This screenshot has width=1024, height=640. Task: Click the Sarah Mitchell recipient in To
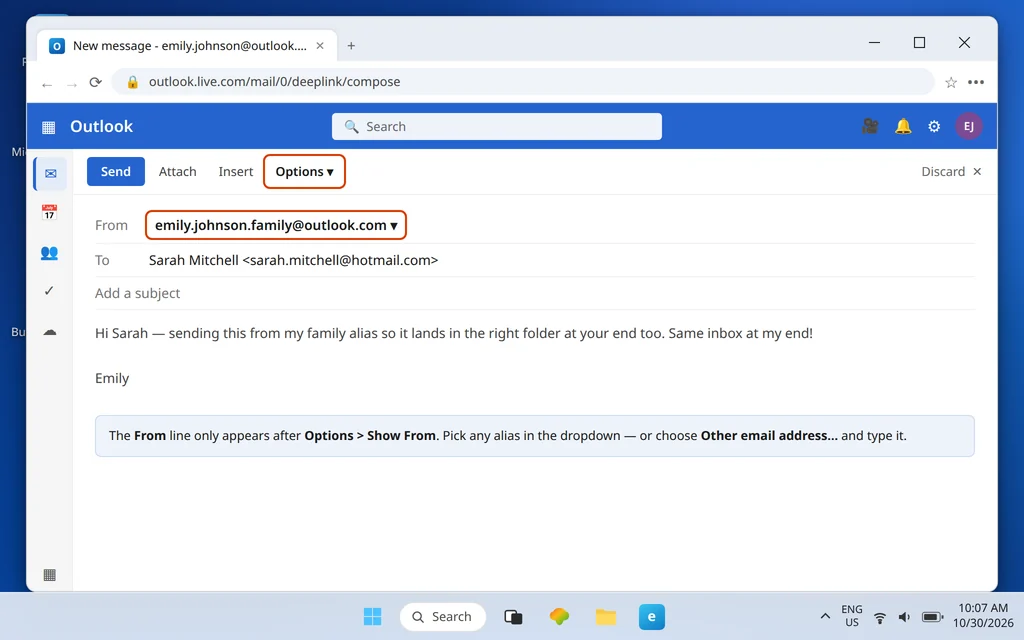[x=293, y=261]
